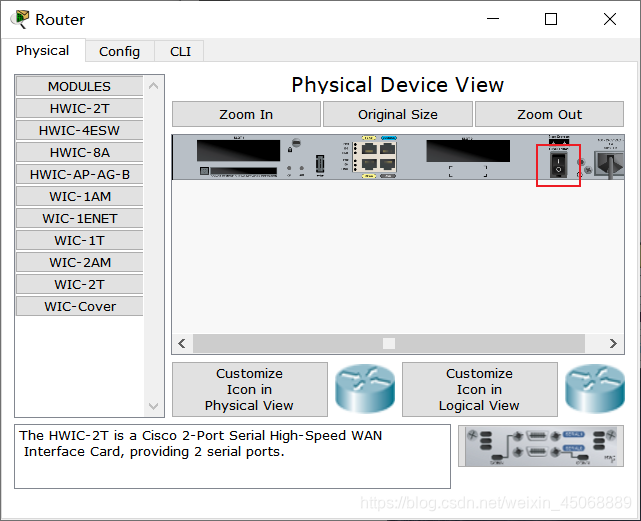Select the WIC-Cover module
The image size is (641, 521).
pyautogui.click(x=80, y=307)
